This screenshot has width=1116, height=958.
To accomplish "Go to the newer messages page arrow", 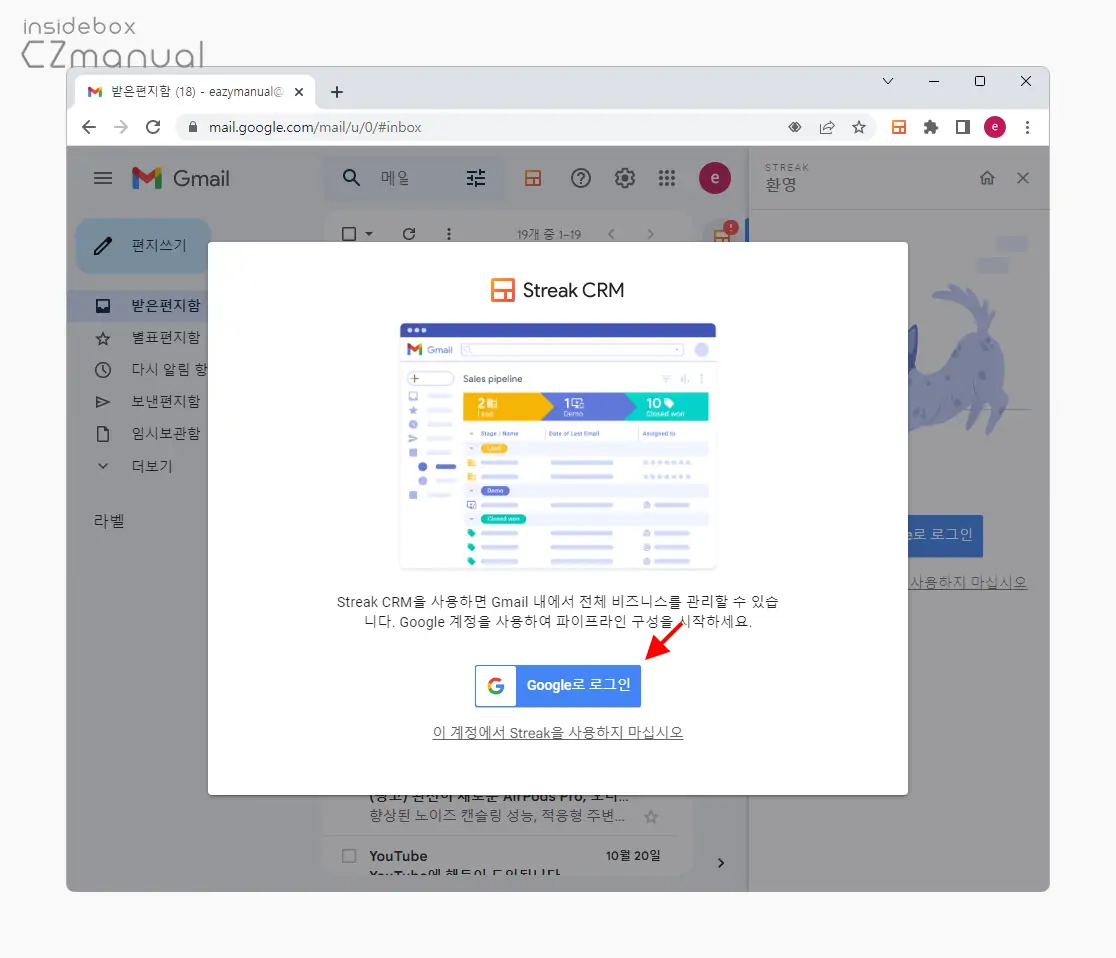I will point(611,233).
